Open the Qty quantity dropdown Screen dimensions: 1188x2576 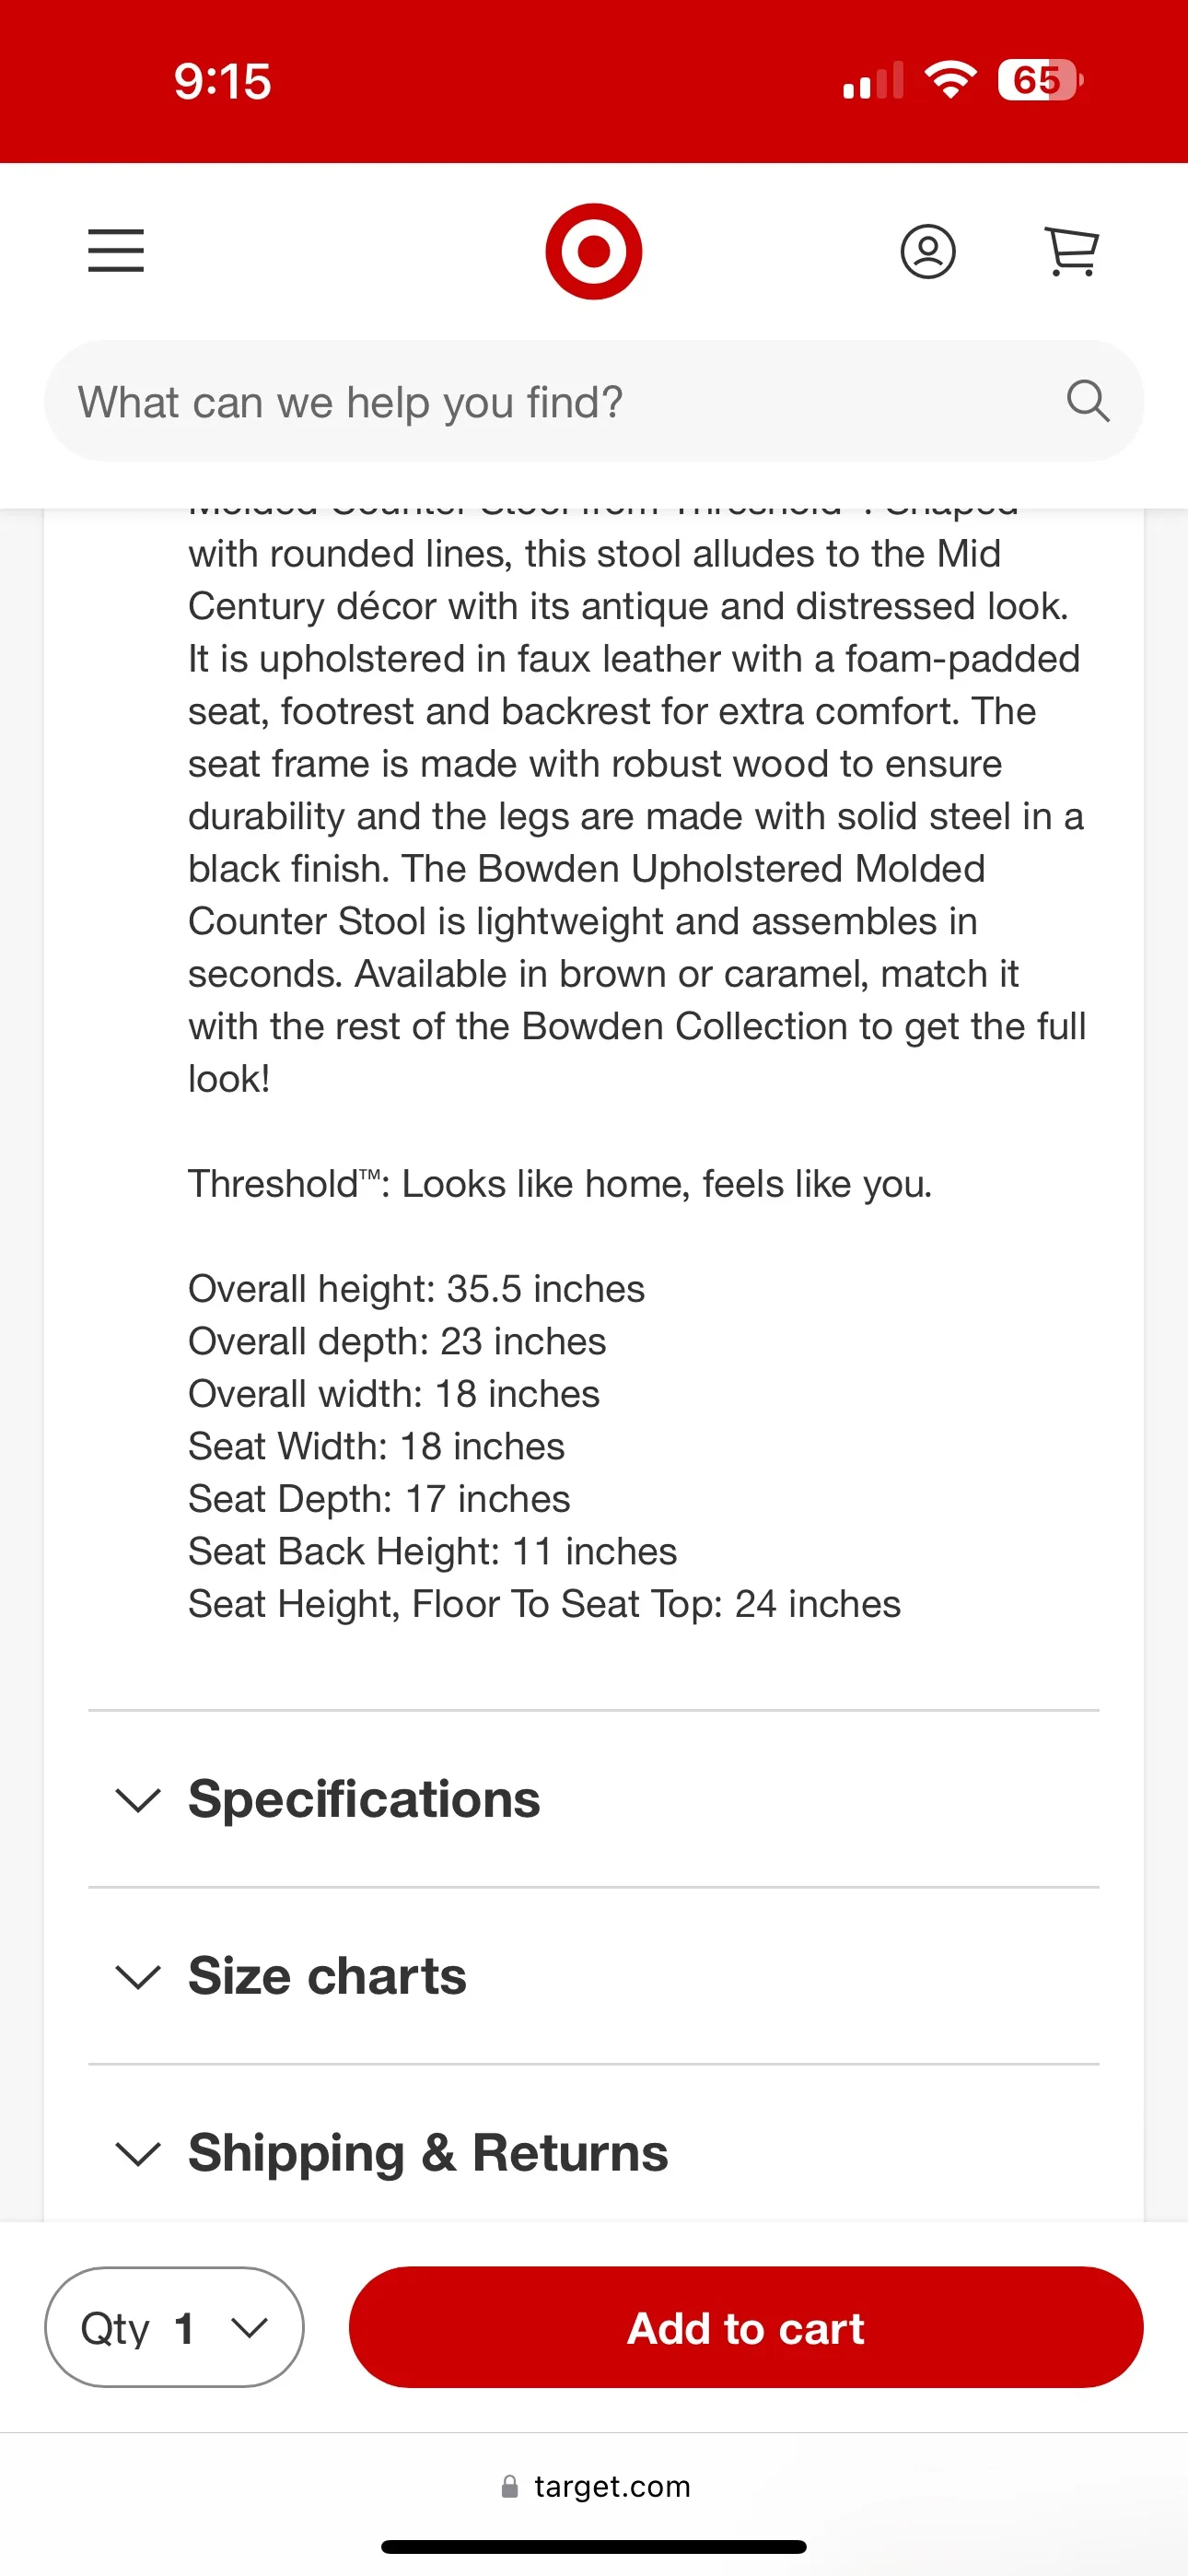[x=173, y=2327]
